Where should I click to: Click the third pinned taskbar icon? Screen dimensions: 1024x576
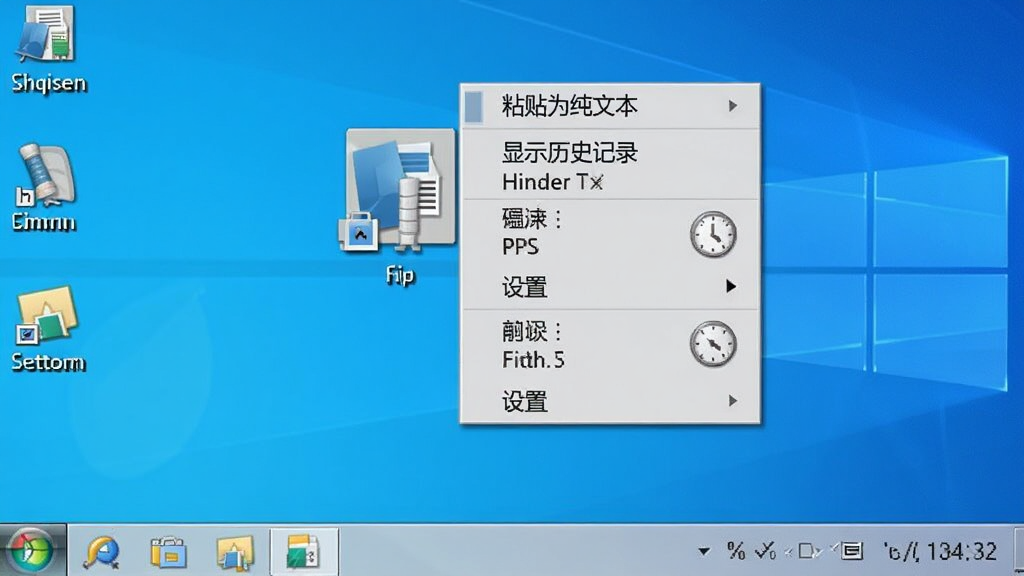pyautogui.click(x=235, y=552)
